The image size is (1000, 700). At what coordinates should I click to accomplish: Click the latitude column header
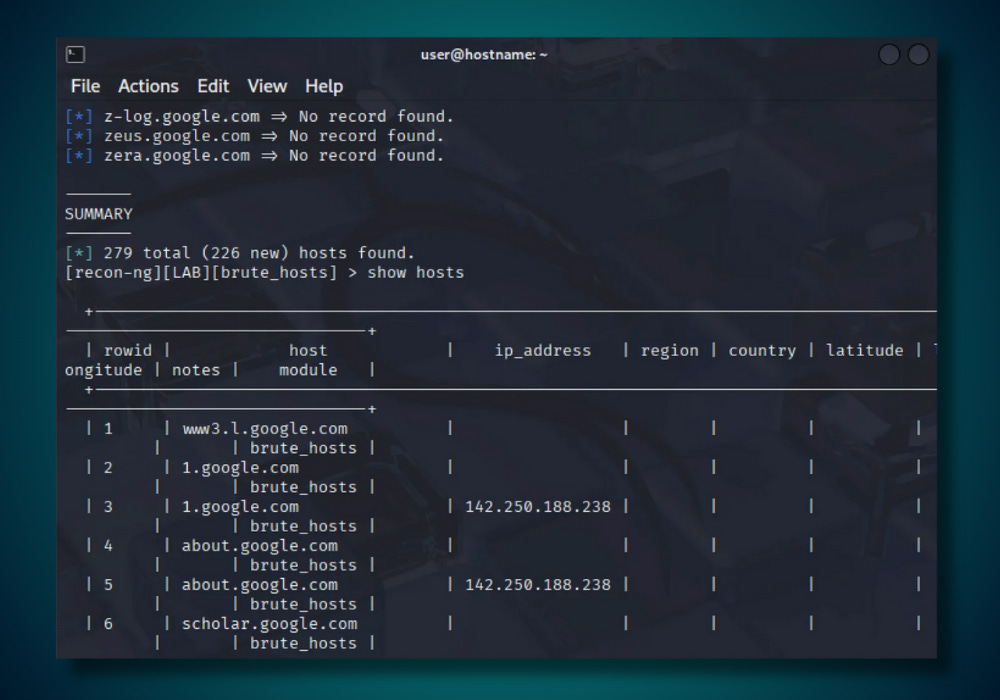point(865,351)
